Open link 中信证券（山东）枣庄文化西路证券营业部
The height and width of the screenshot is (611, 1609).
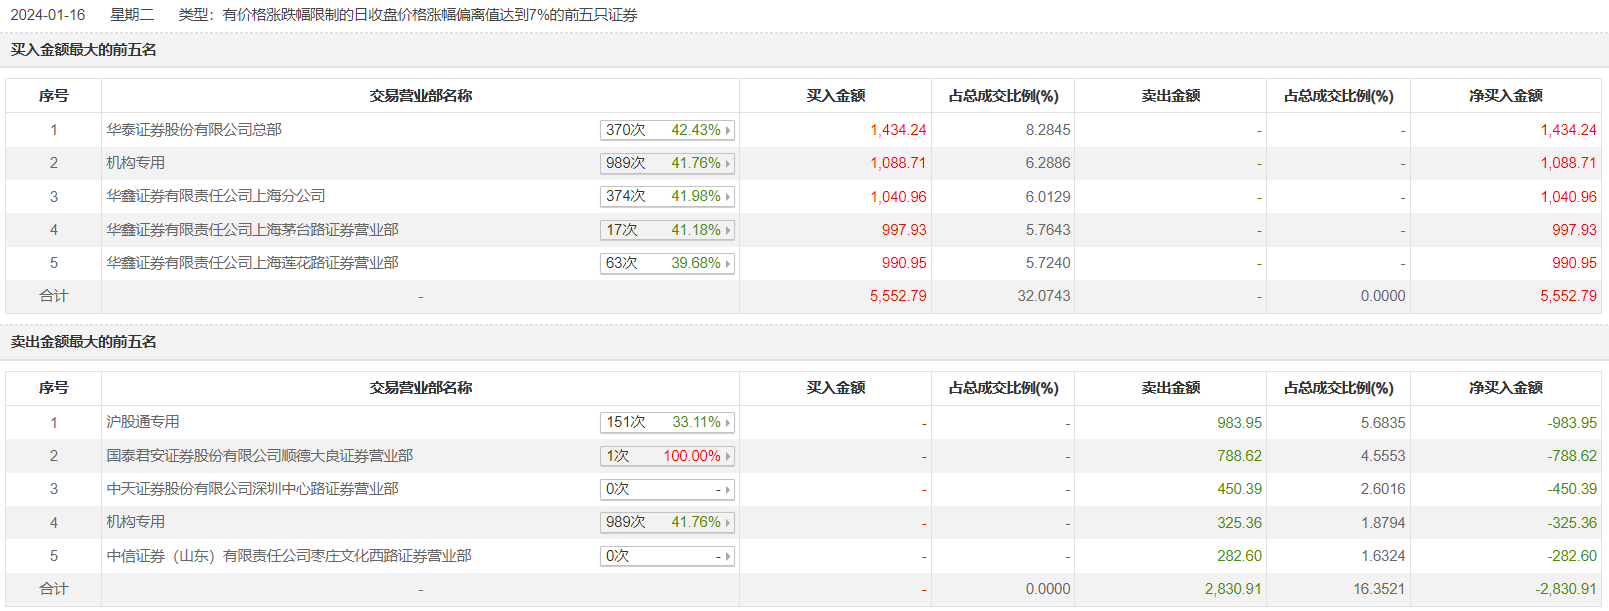point(289,556)
